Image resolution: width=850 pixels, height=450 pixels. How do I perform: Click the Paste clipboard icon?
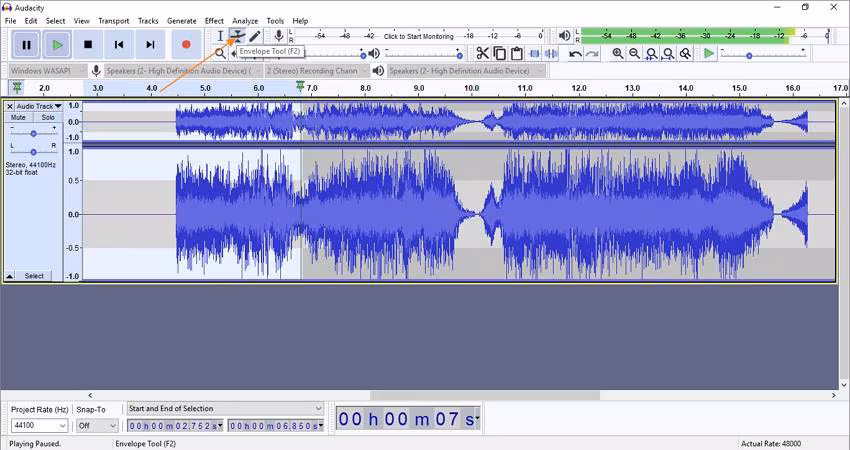click(x=517, y=53)
